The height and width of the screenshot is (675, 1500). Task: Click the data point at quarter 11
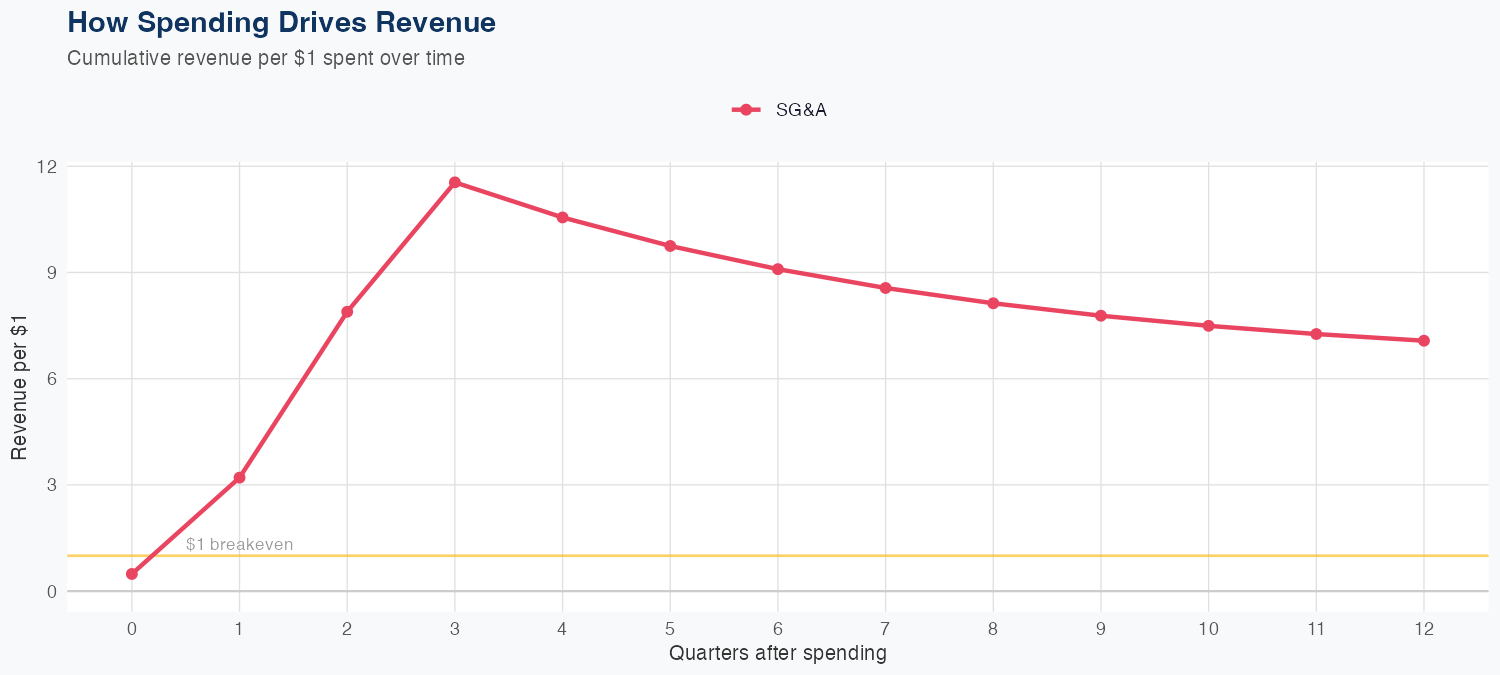(1316, 334)
